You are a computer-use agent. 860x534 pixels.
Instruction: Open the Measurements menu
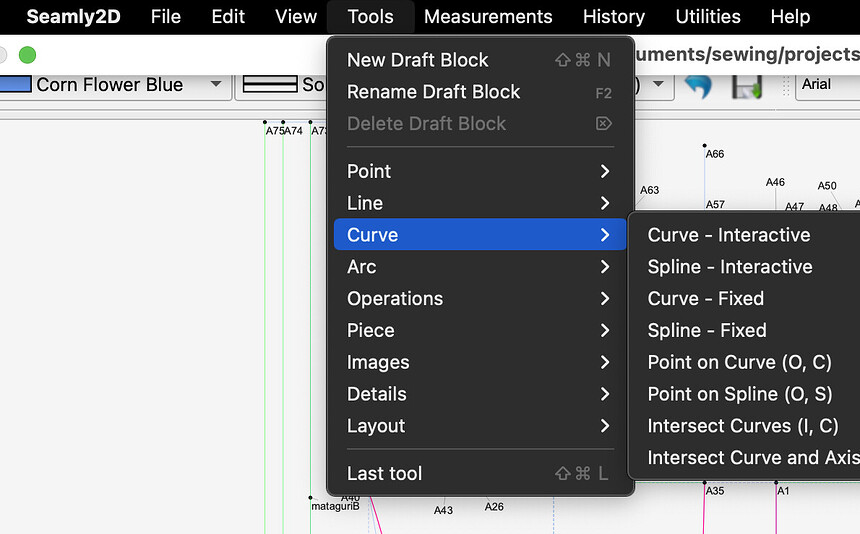pos(488,16)
